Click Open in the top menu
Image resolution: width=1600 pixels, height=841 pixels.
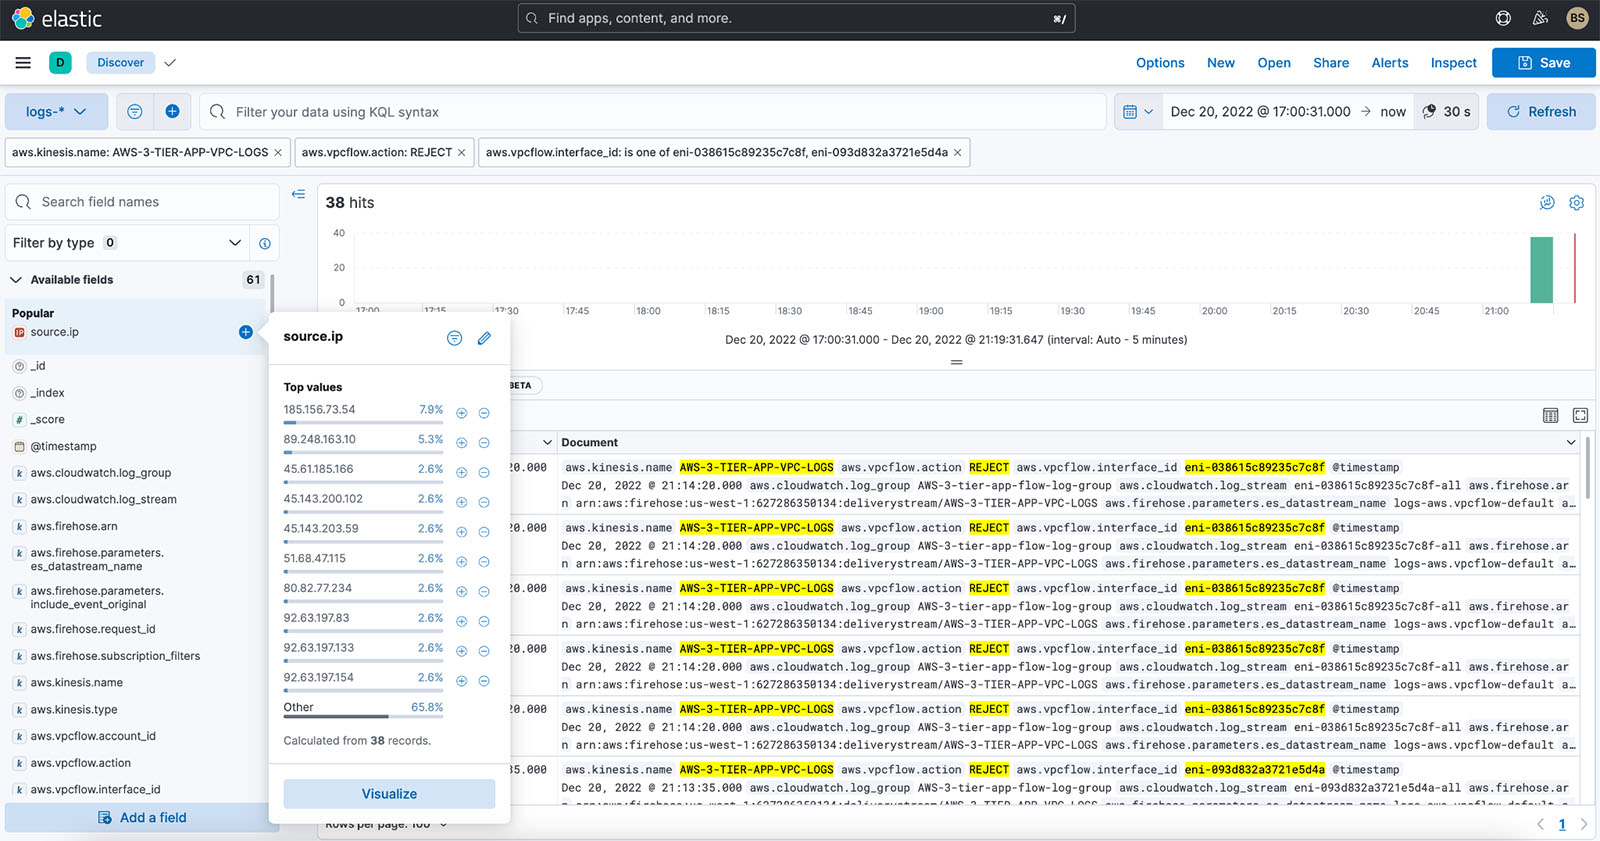click(1274, 62)
